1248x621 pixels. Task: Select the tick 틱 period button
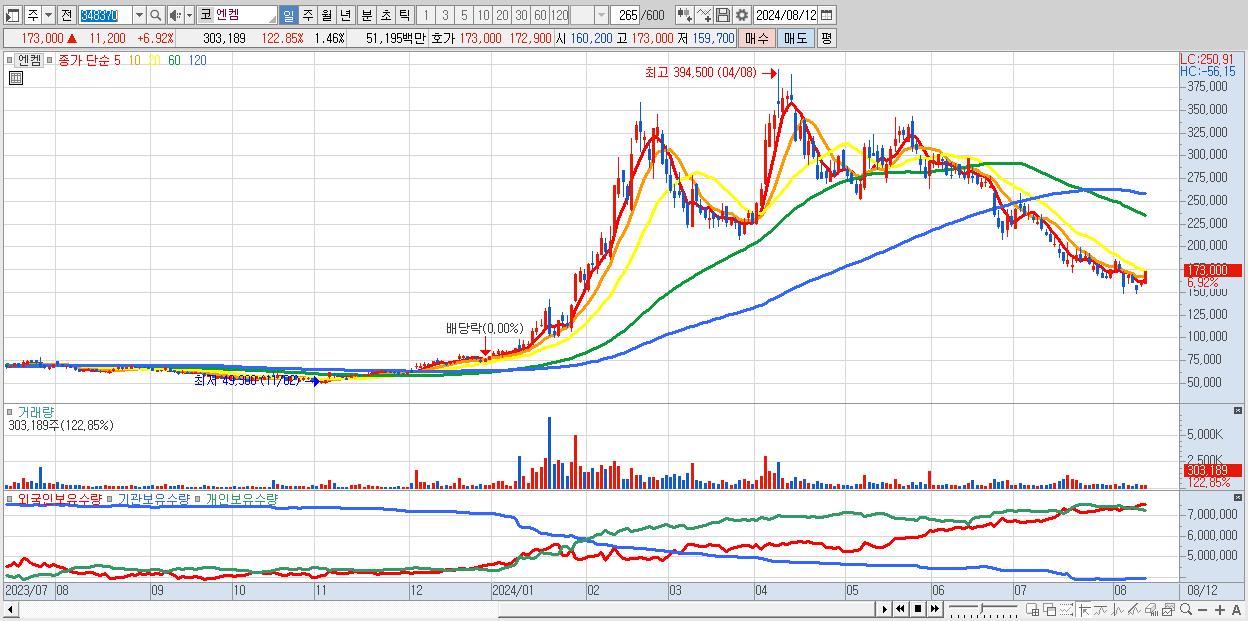click(x=403, y=15)
